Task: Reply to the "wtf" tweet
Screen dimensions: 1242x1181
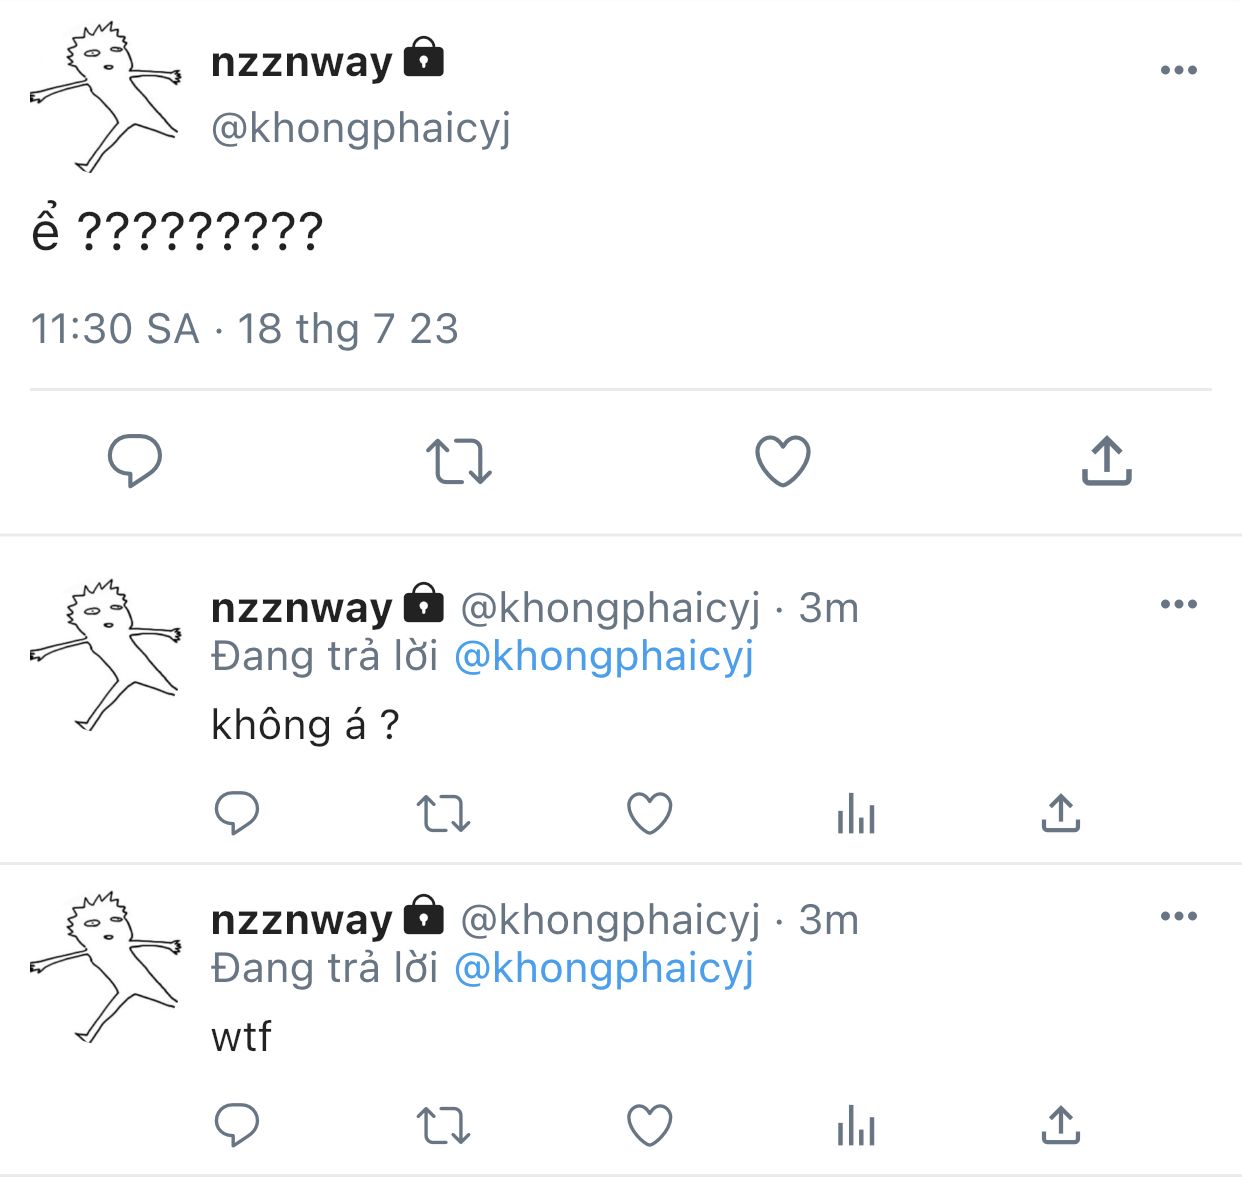Action: tap(237, 1125)
